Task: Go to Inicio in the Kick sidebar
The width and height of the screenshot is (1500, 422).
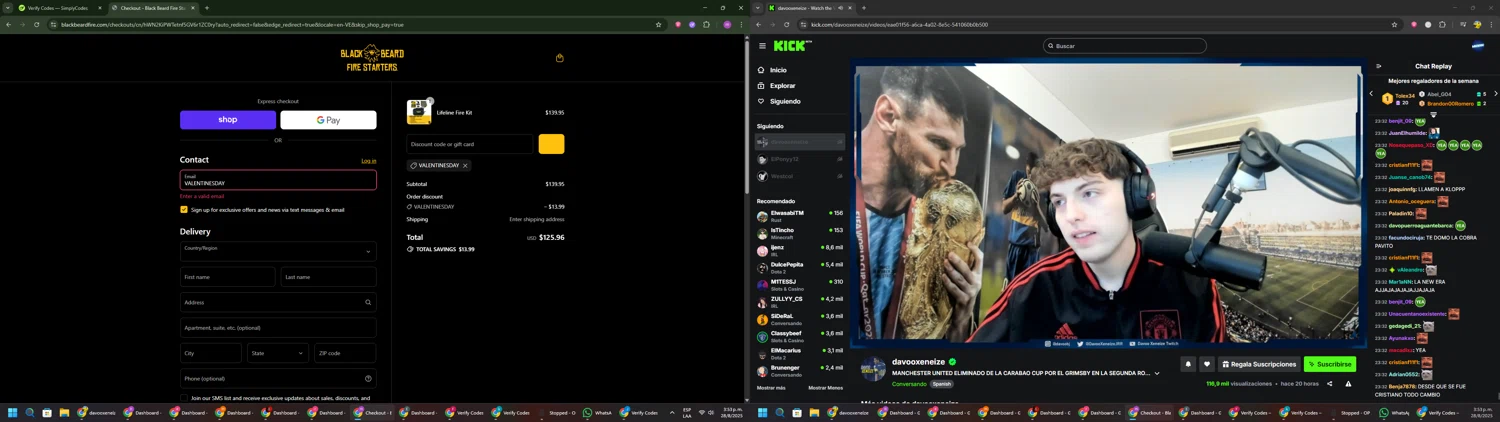Action: point(778,70)
